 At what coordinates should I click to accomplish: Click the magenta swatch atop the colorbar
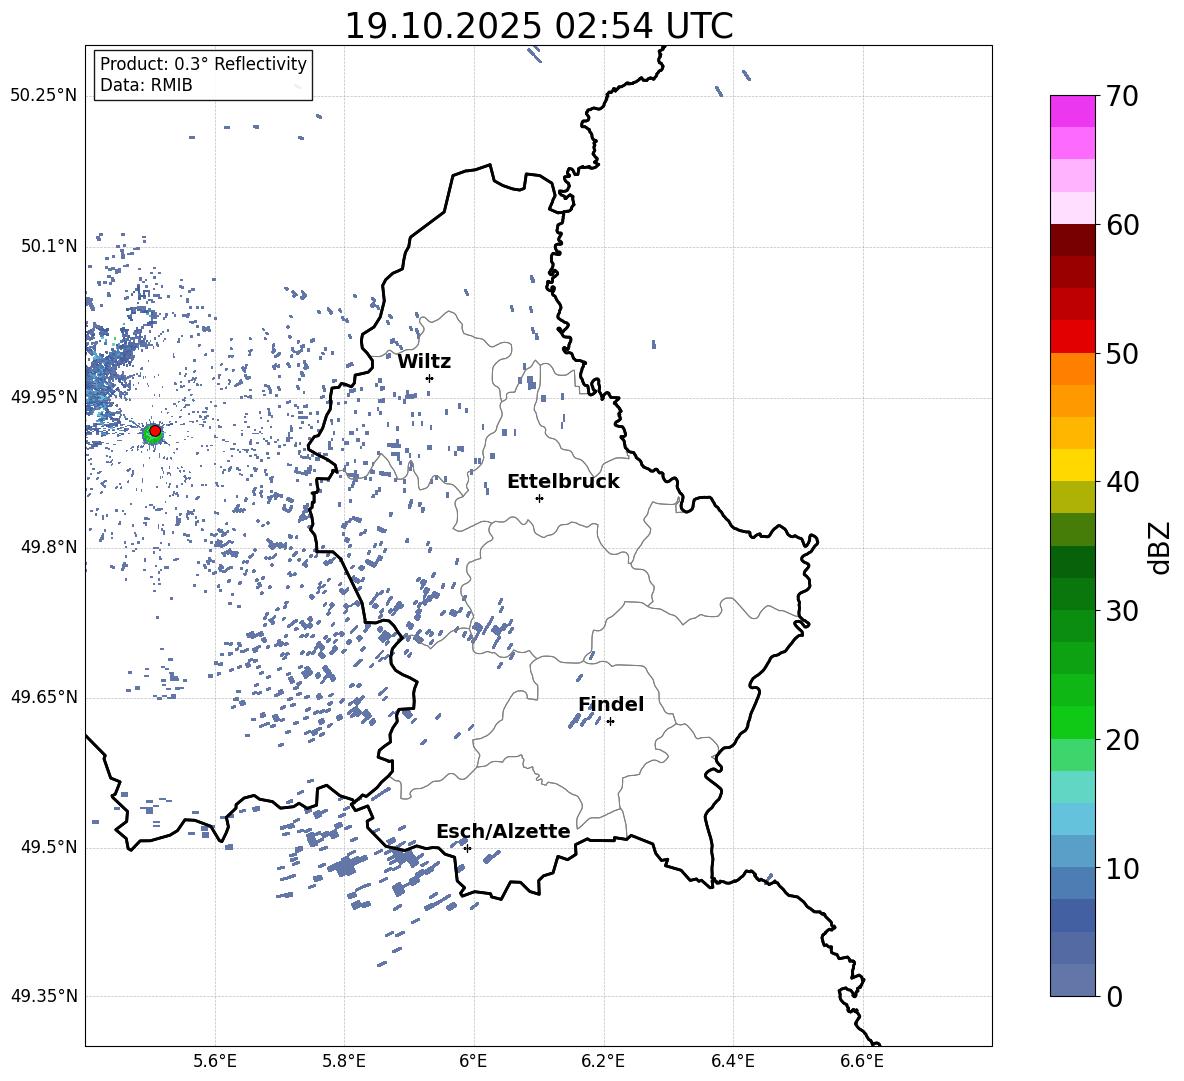[x=1073, y=111]
